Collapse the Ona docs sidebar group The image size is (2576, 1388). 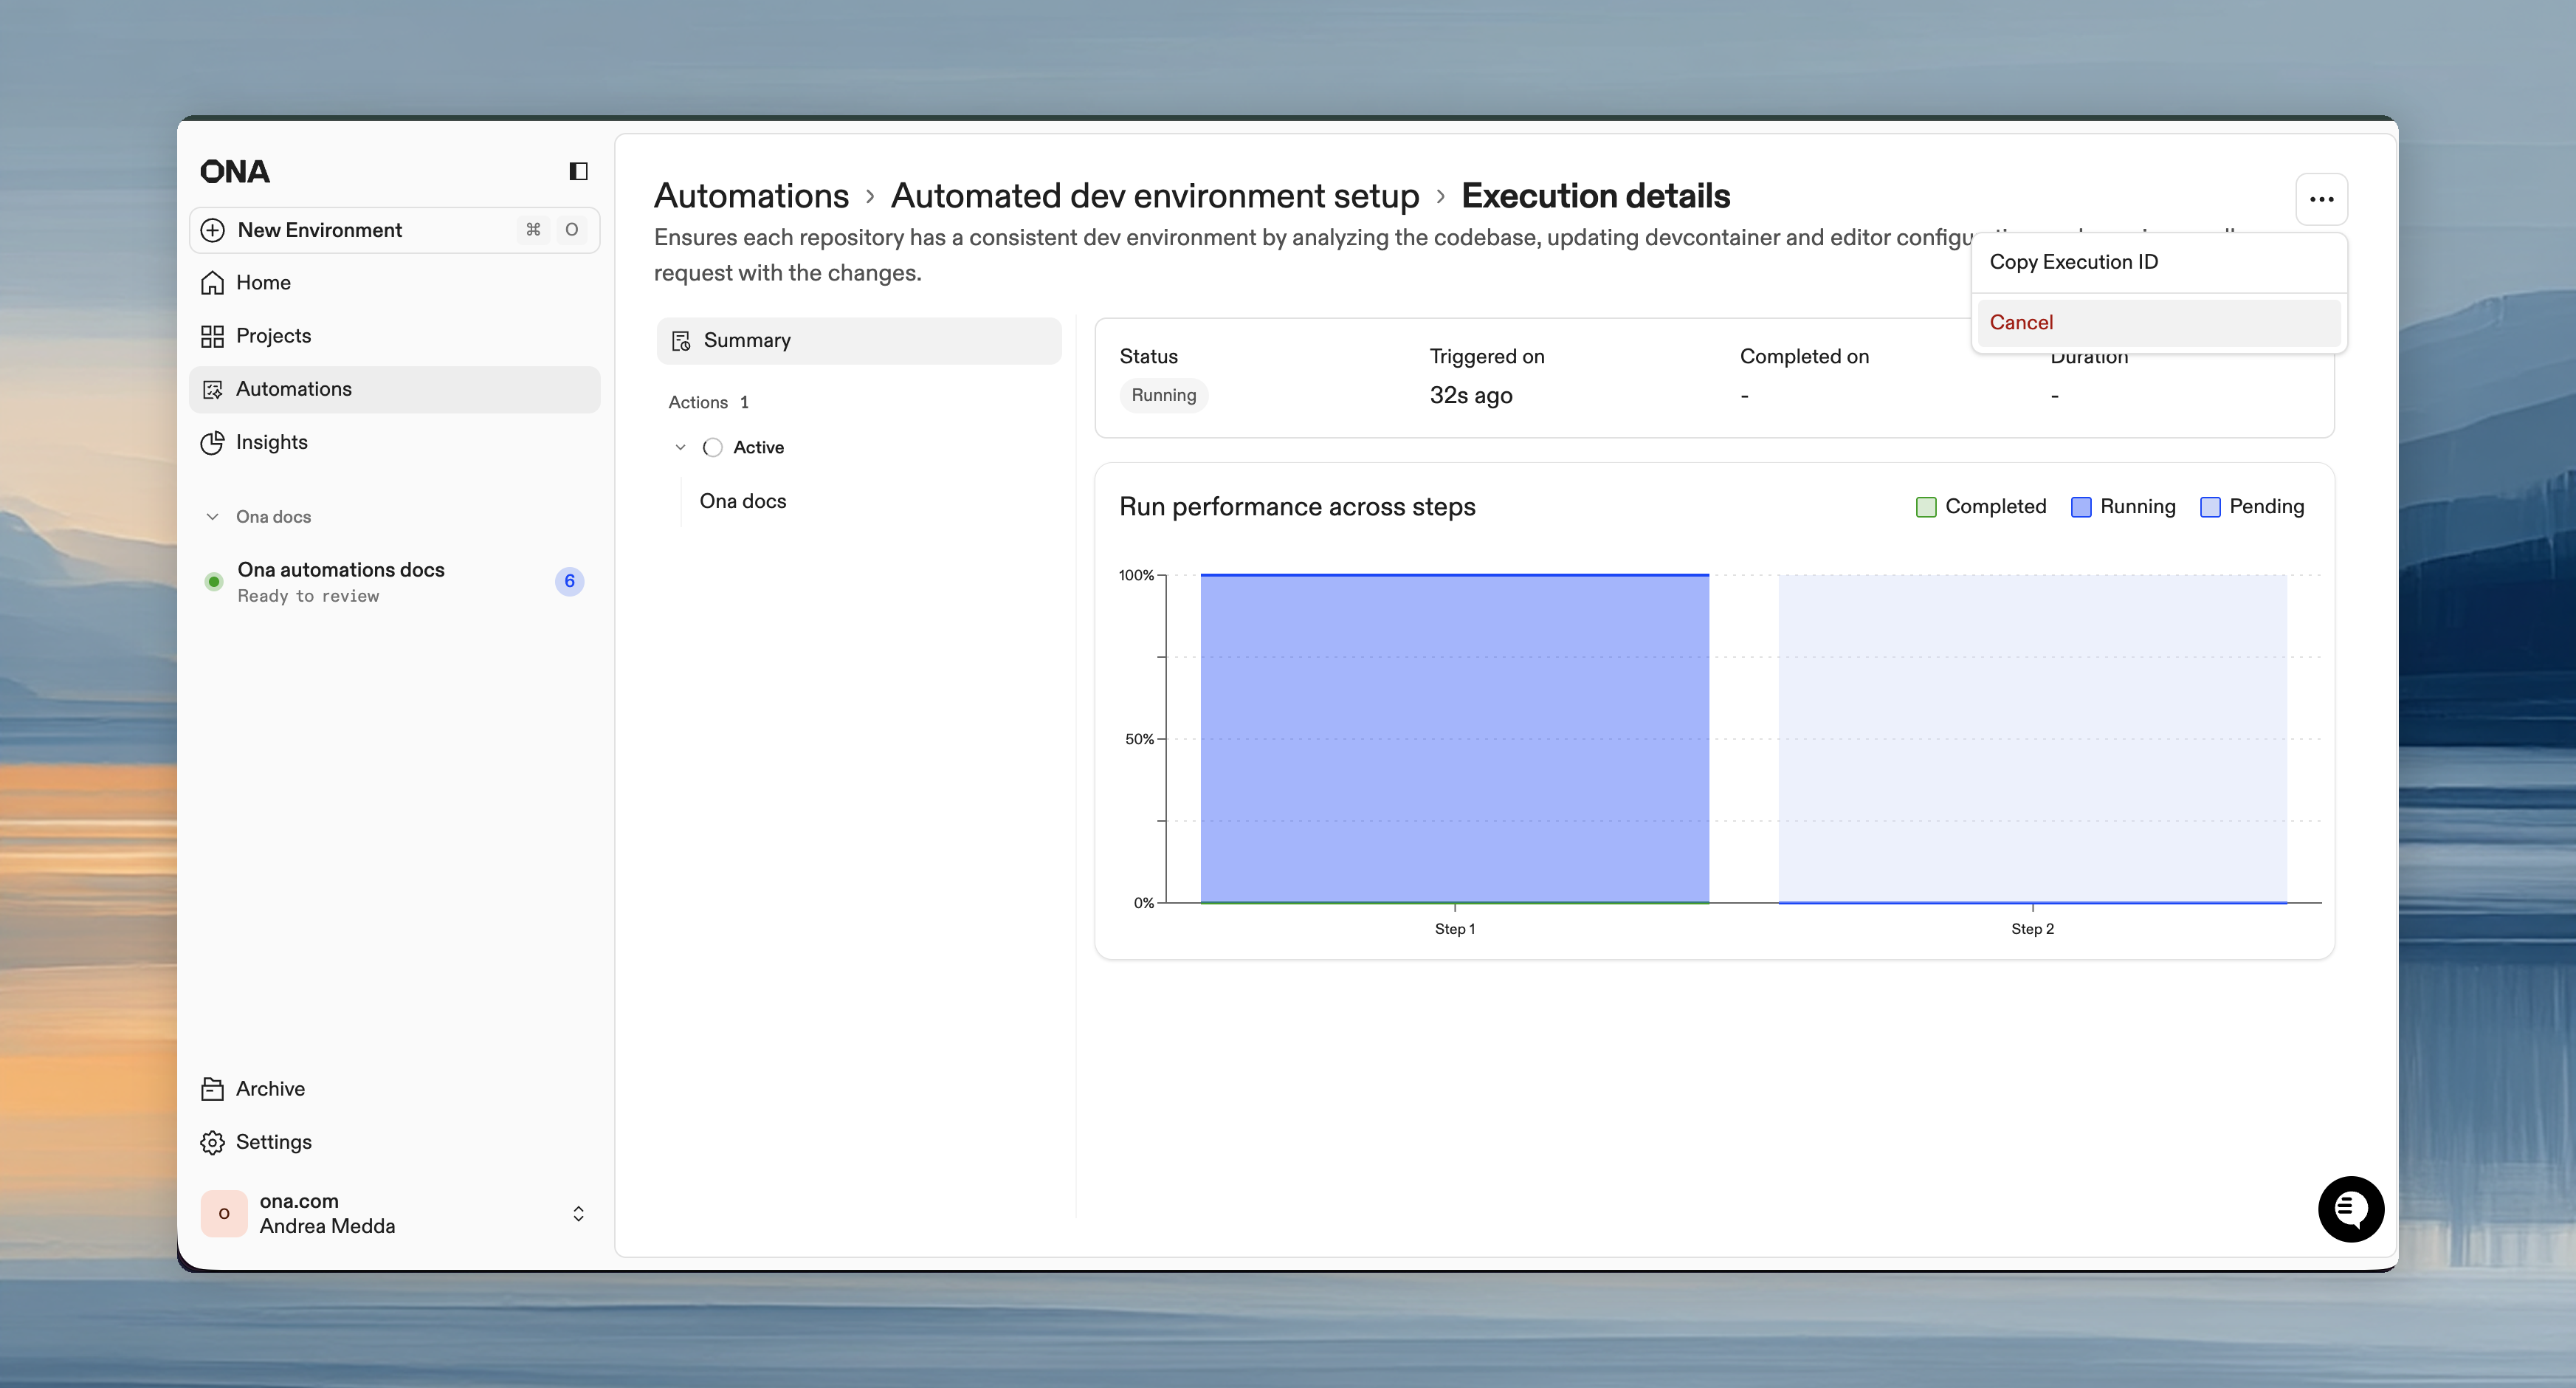click(212, 517)
